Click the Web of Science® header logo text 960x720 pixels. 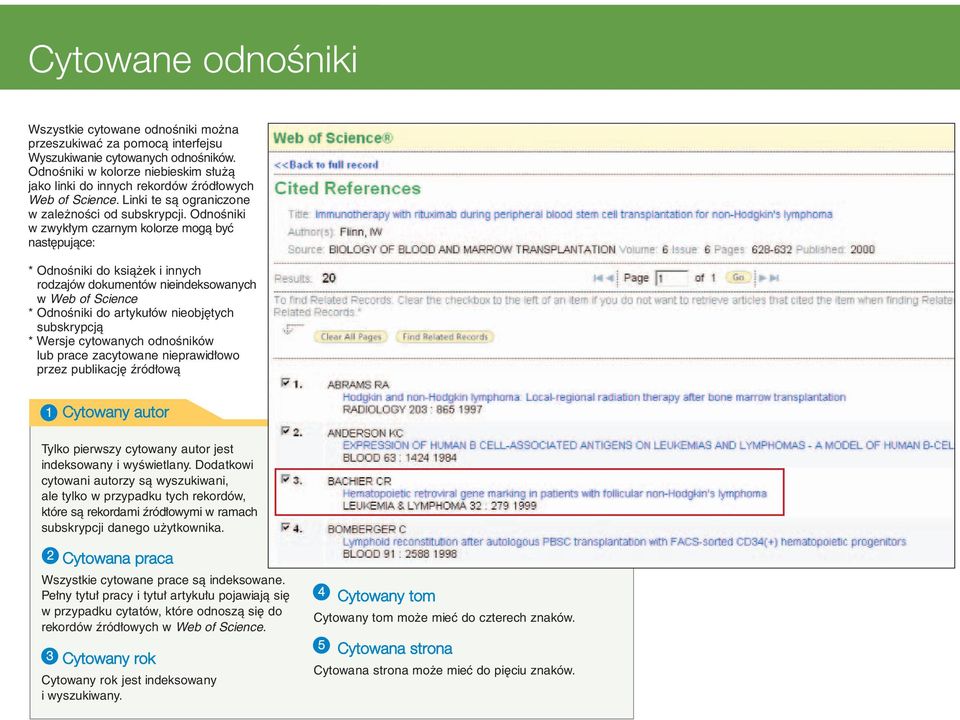click(333, 138)
